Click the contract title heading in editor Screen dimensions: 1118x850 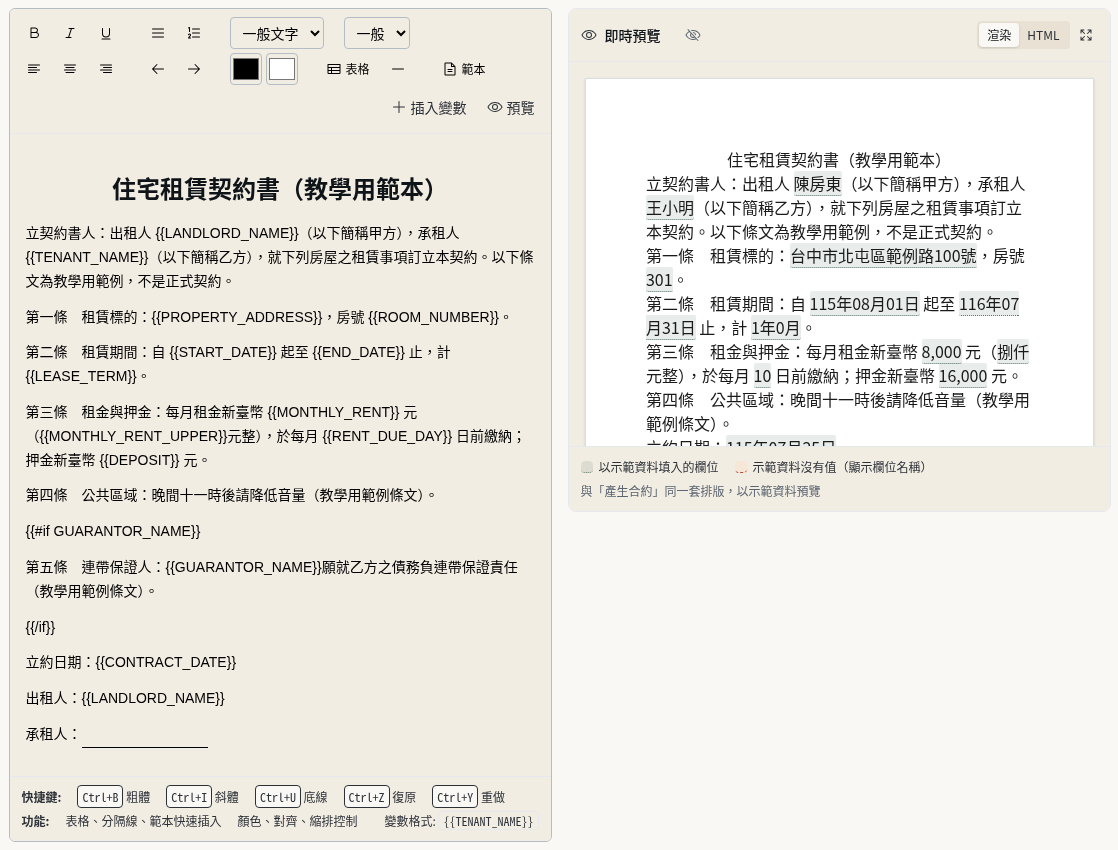(280, 189)
